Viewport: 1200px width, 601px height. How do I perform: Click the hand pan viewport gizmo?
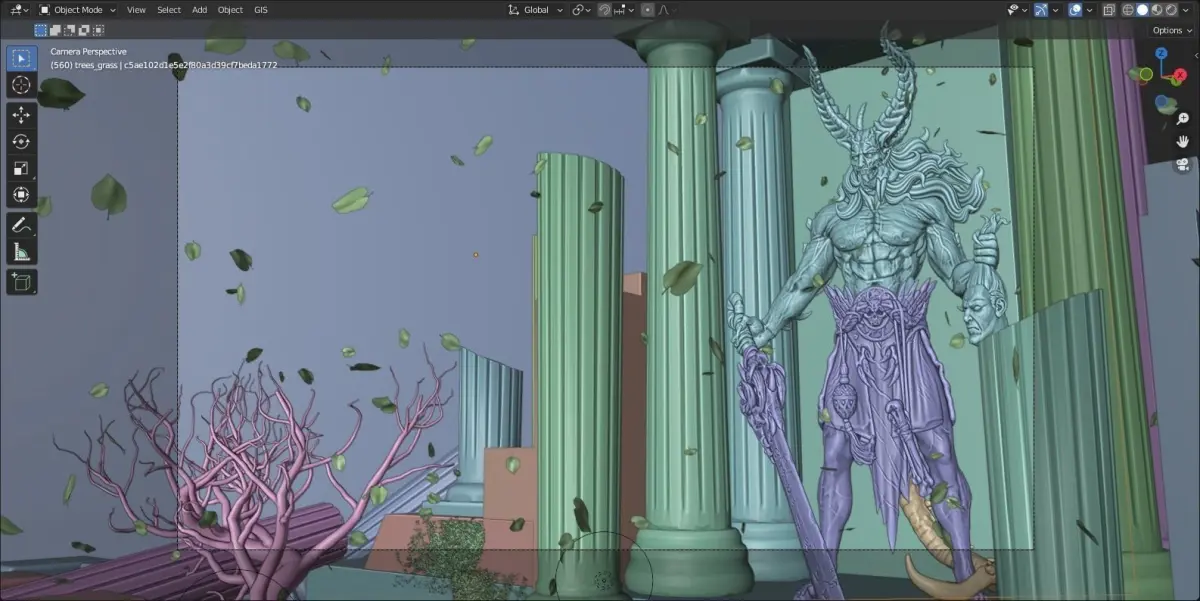click(1183, 141)
